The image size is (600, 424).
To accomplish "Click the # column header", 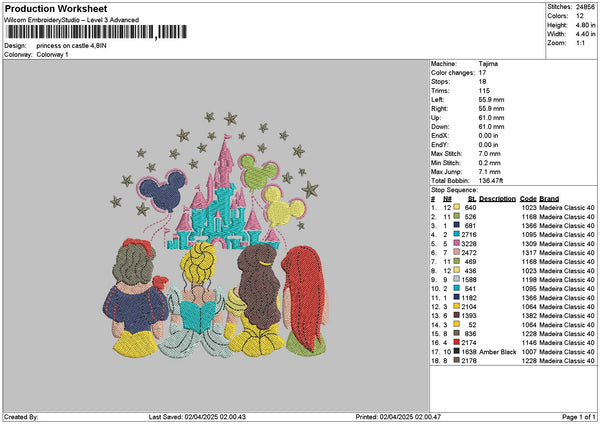I will pyautogui.click(x=433, y=199).
